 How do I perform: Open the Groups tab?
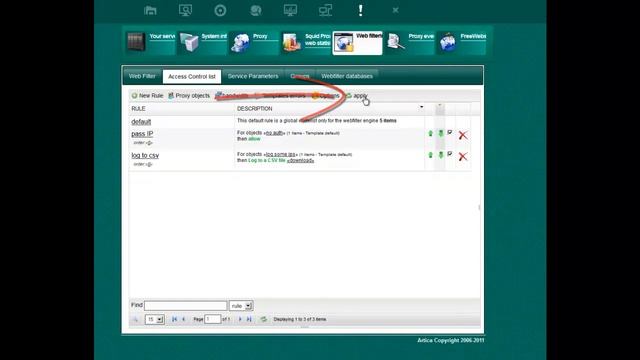(300, 76)
